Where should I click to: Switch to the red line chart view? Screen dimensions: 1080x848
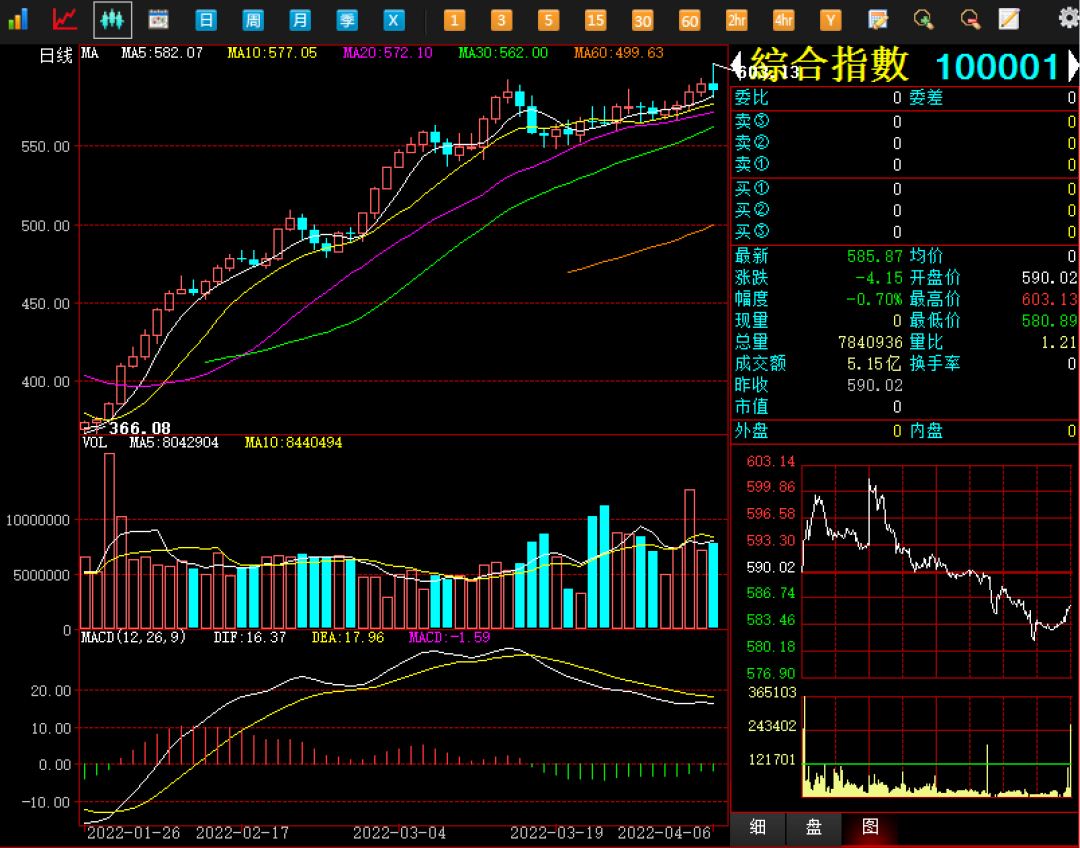click(x=65, y=19)
